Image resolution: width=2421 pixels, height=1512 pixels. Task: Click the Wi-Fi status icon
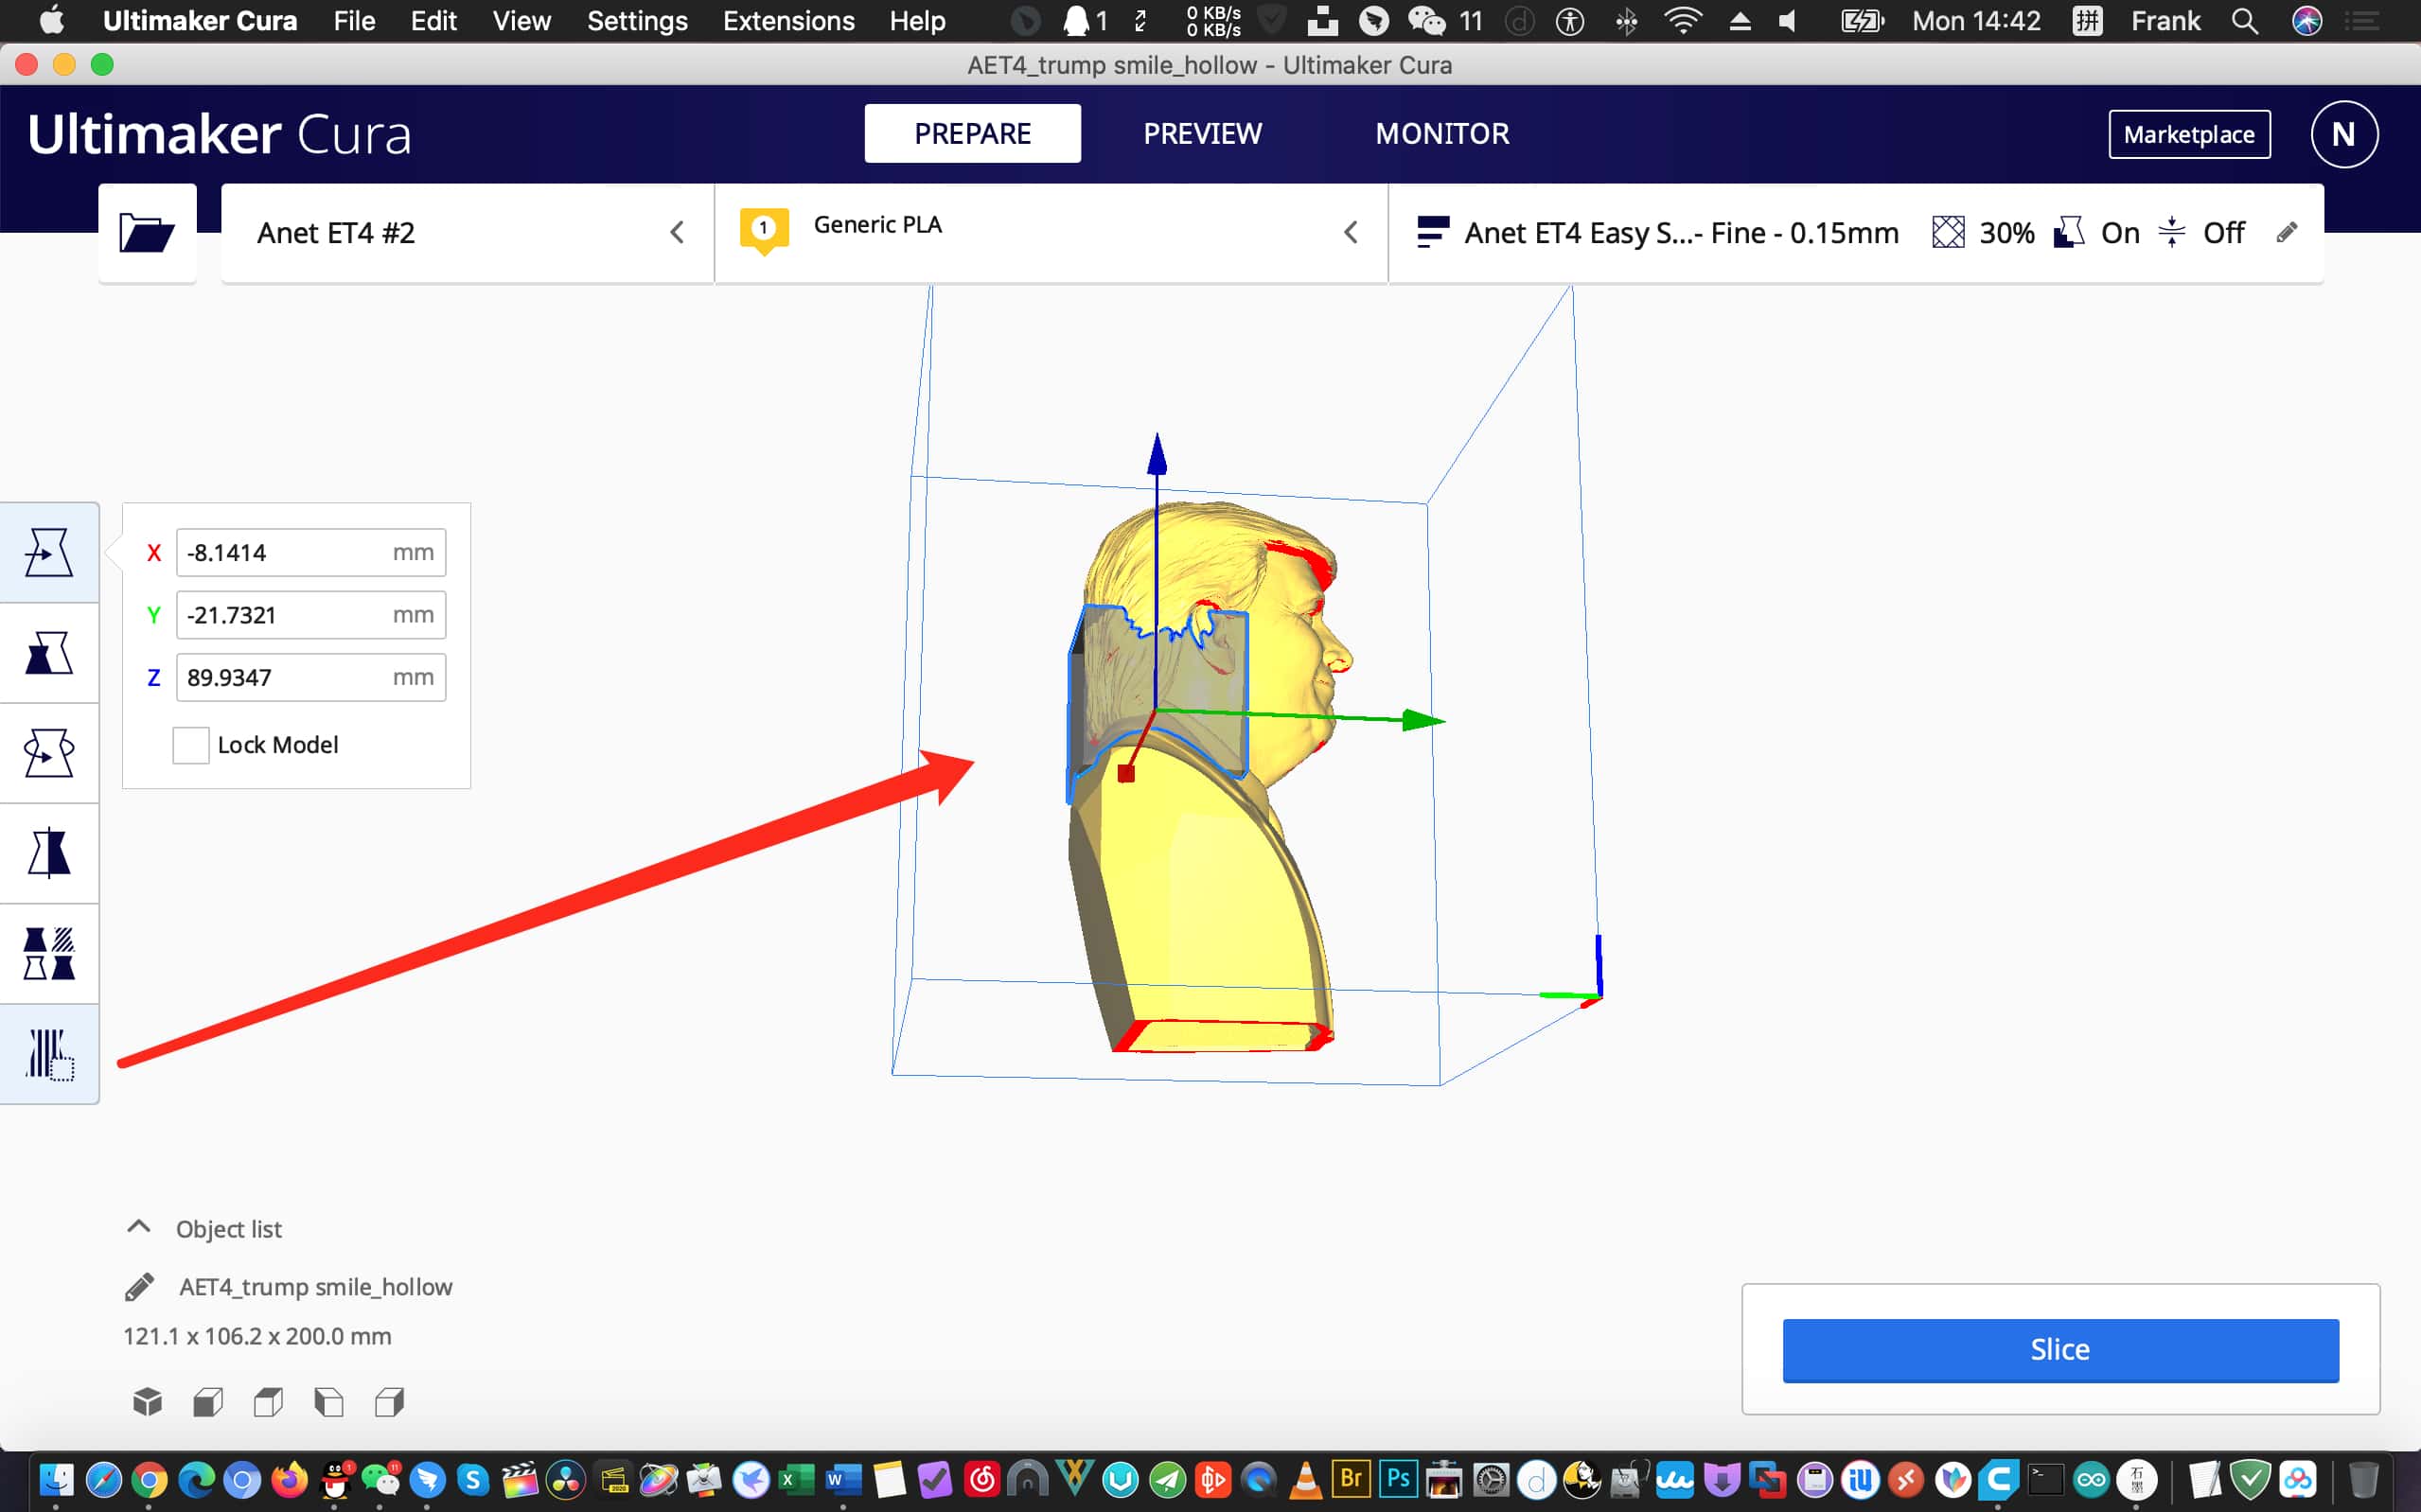tap(1683, 21)
